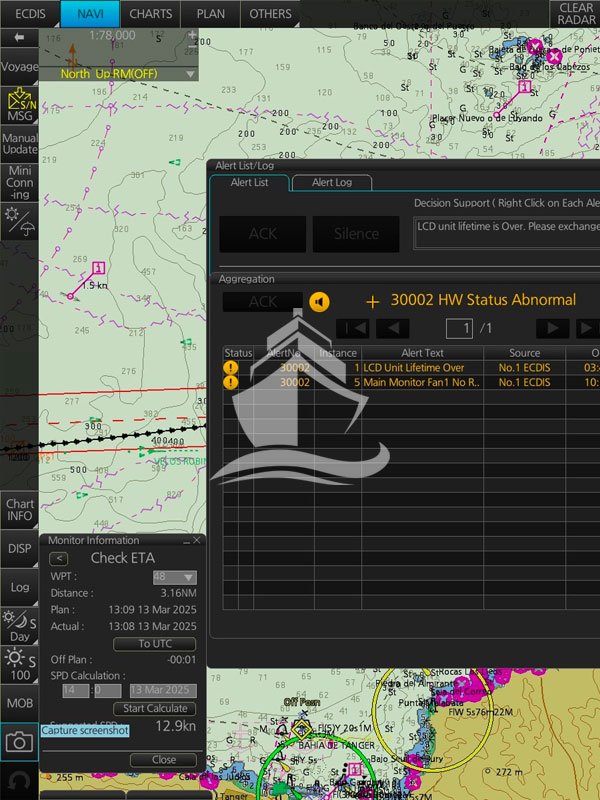Click the zoom in plus on scale

click(192, 35)
